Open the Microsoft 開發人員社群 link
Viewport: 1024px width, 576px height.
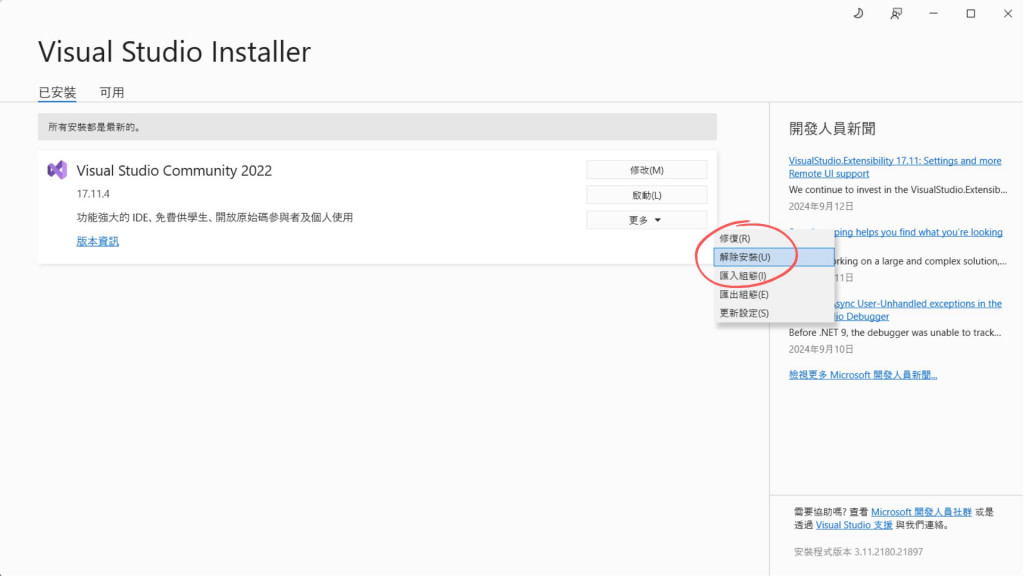[921, 512]
